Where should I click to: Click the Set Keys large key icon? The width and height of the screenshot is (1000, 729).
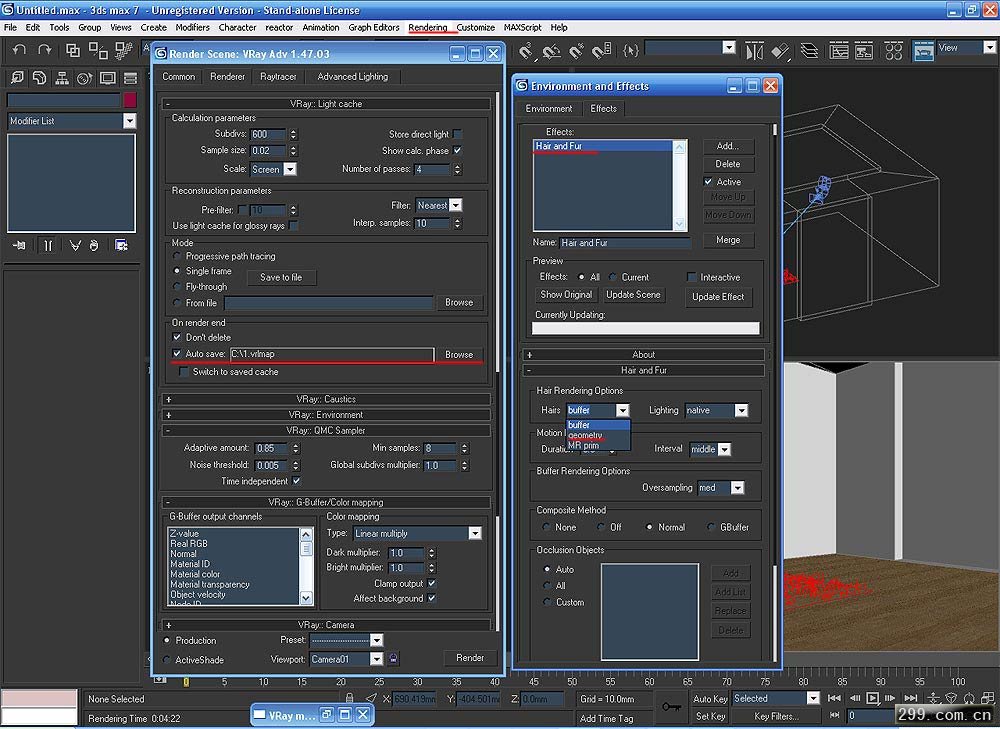pyautogui.click(x=671, y=706)
